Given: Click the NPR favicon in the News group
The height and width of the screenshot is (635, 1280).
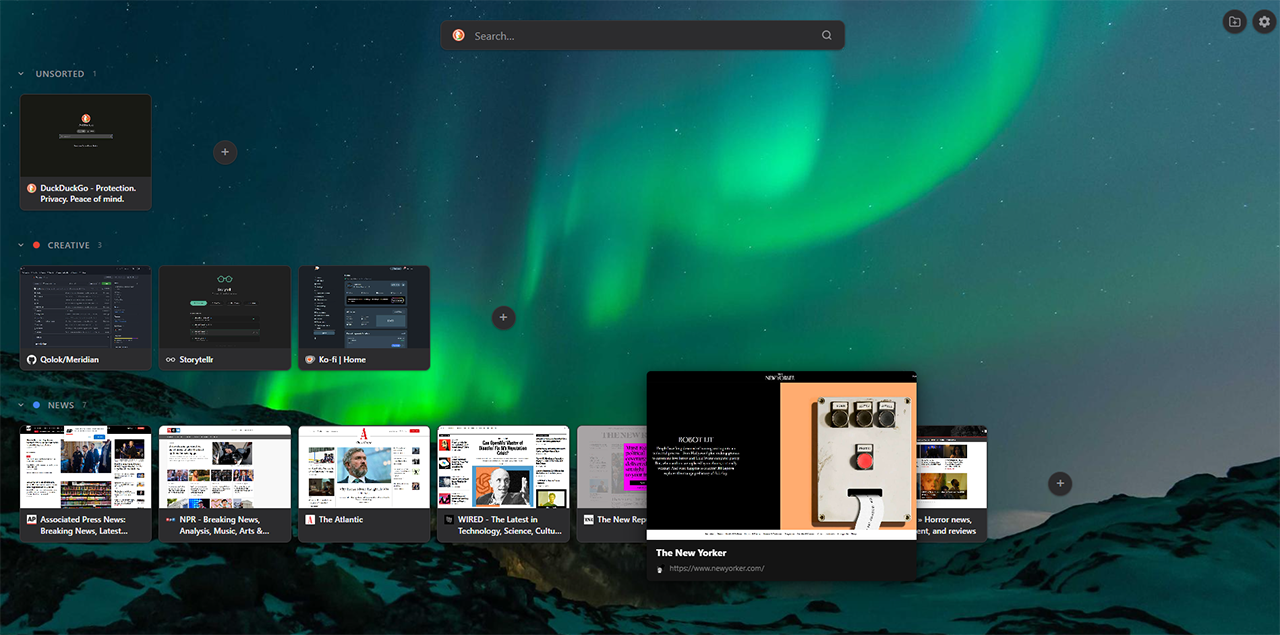Looking at the screenshot, I should (x=170, y=520).
